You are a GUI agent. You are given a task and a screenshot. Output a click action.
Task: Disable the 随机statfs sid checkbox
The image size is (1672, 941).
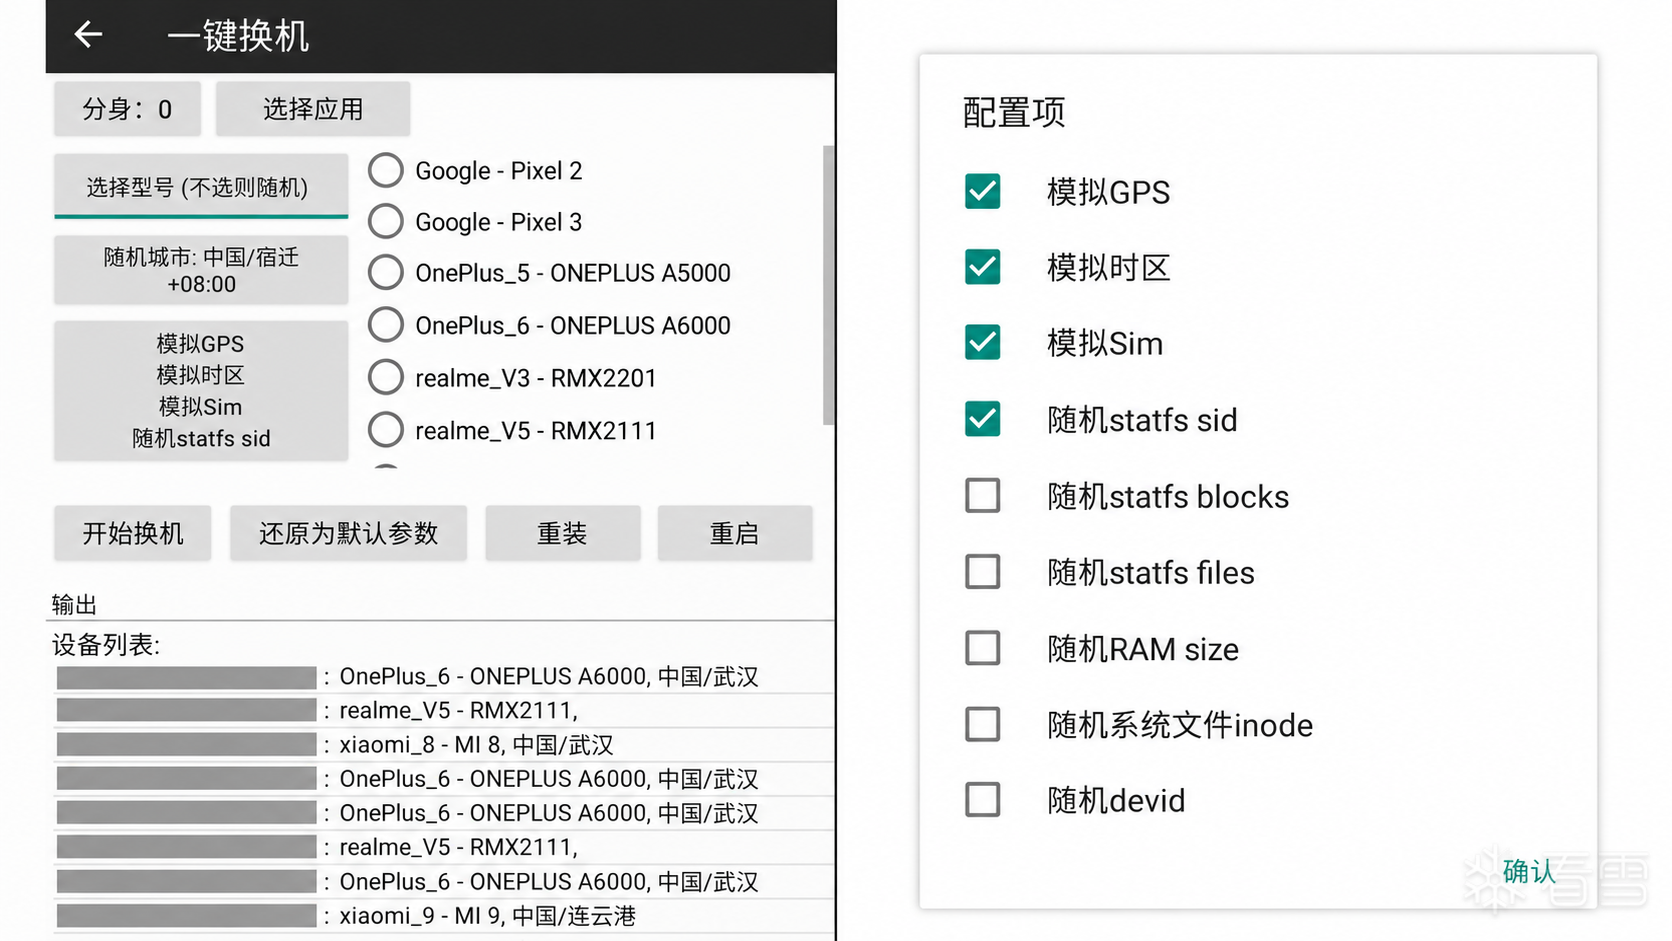tap(982, 419)
